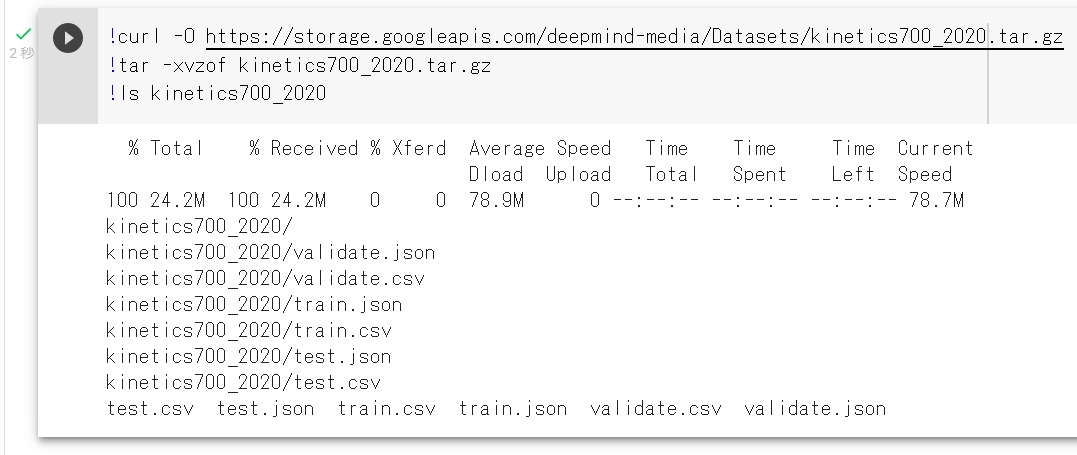Viewport: 1077px width, 455px height.
Task: Select the kinetics700_2020/validate.json output line
Action: [x=271, y=252]
